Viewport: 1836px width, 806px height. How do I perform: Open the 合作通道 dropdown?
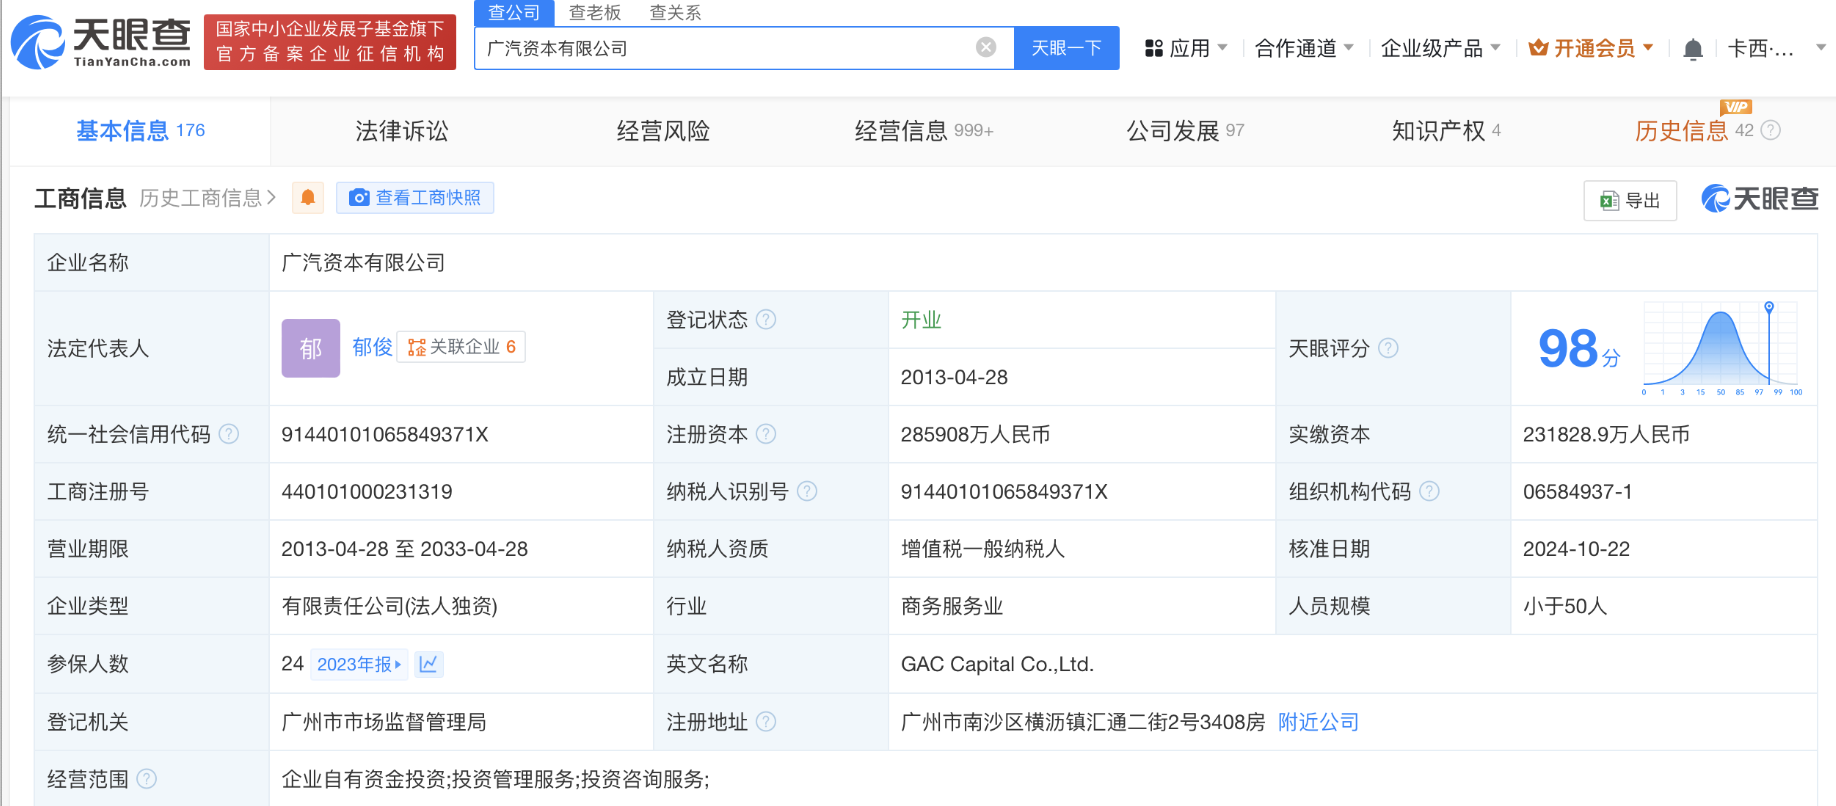tap(1304, 48)
